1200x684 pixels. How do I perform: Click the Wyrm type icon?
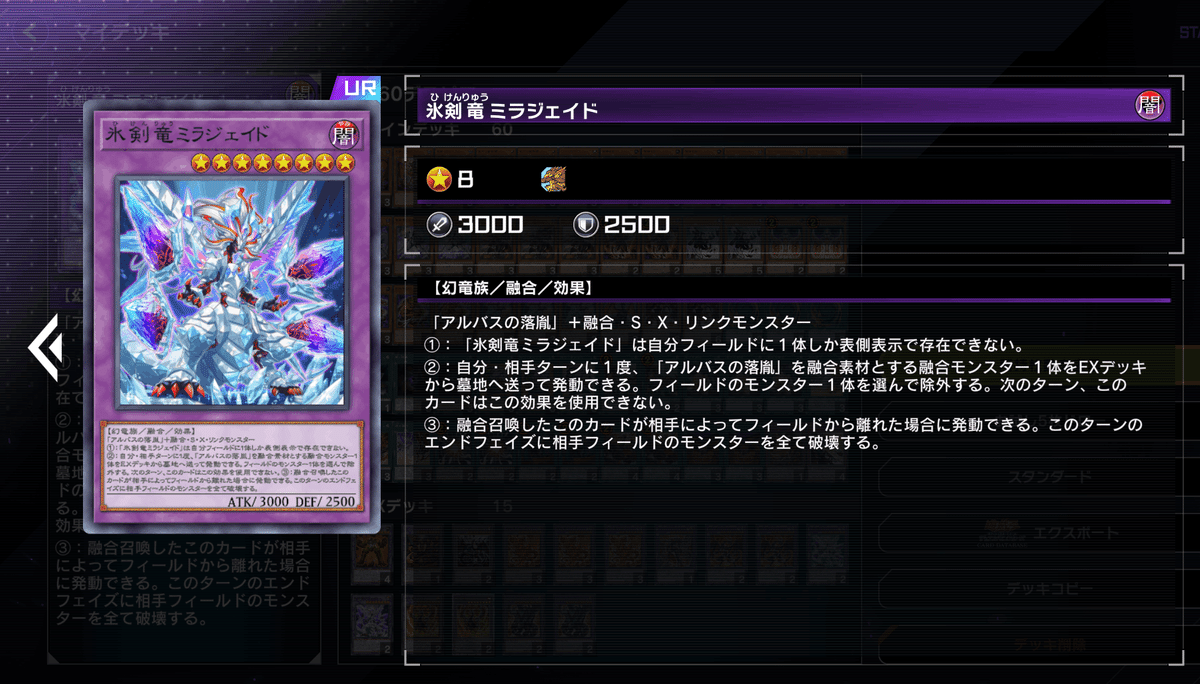555,179
